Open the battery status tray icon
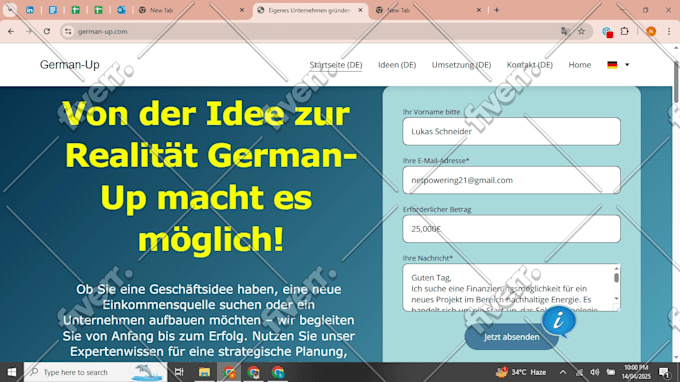This screenshot has width=680, height=382. [611, 372]
